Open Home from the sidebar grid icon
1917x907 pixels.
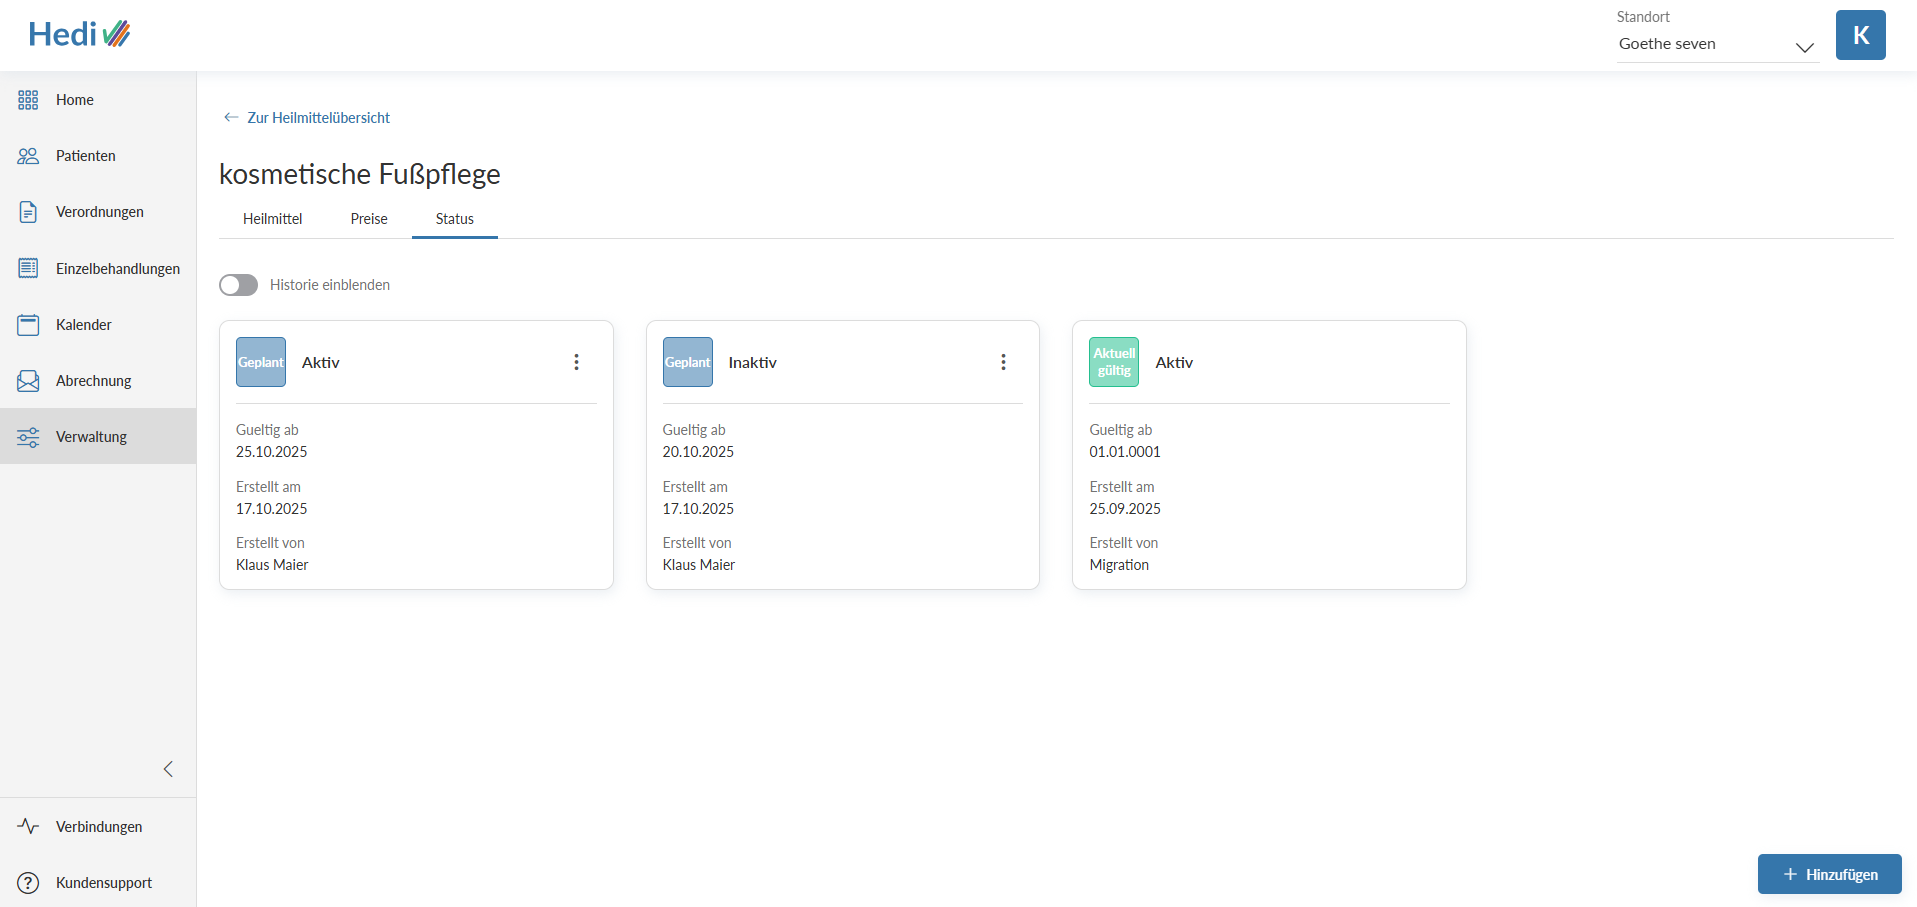click(x=28, y=100)
